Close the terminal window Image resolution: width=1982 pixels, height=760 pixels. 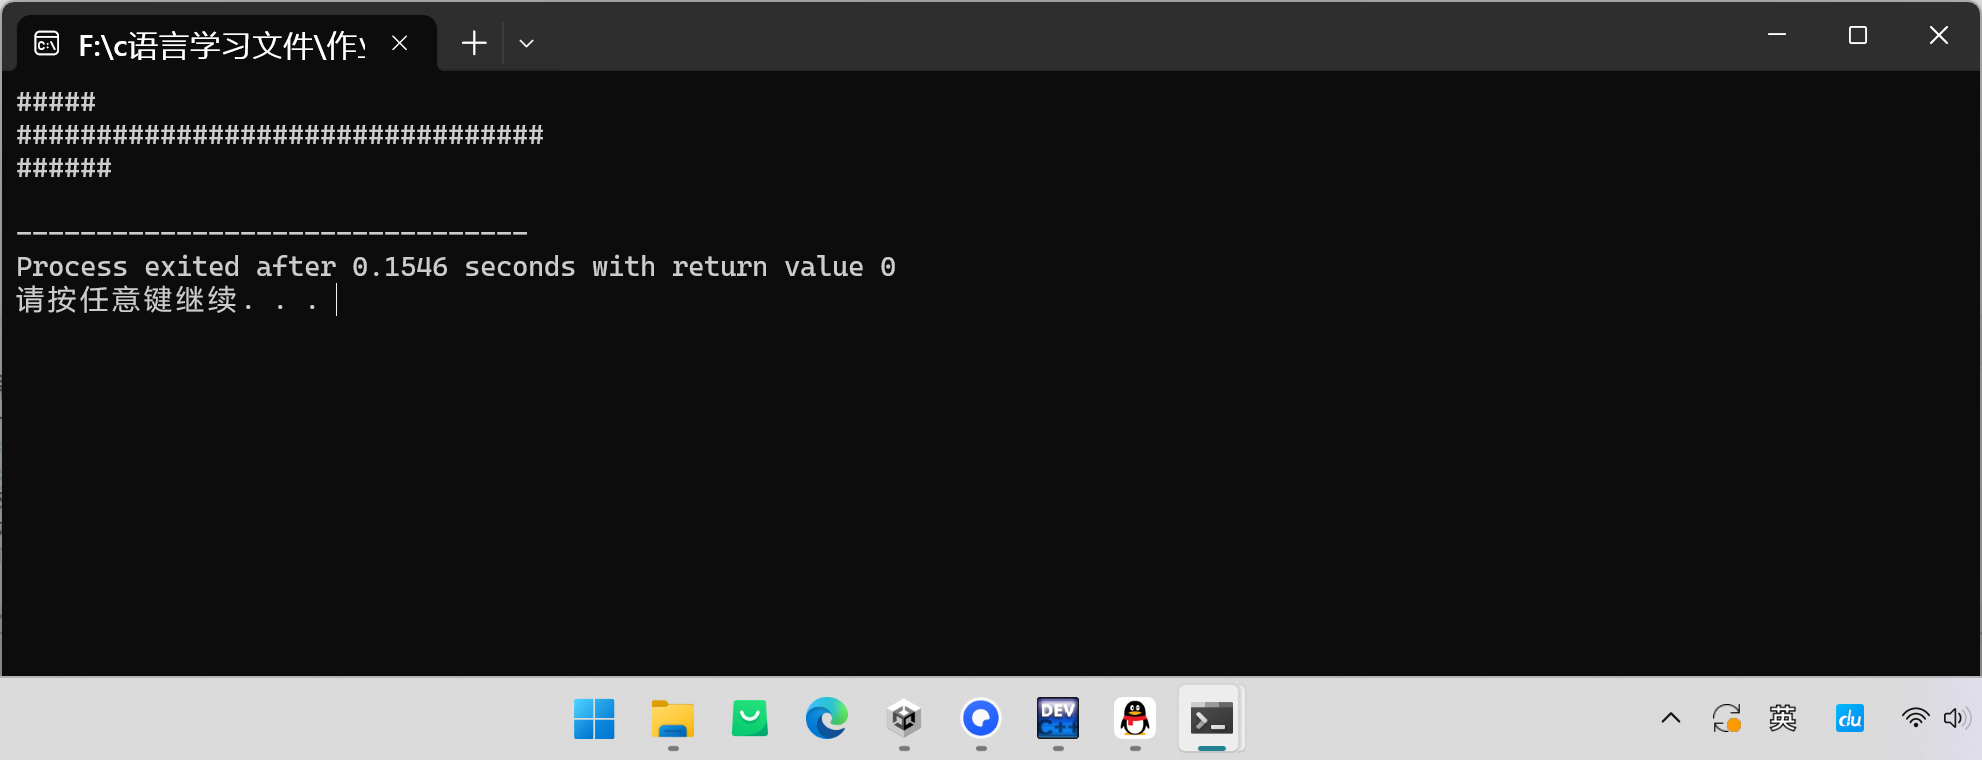click(x=1938, y=35)
